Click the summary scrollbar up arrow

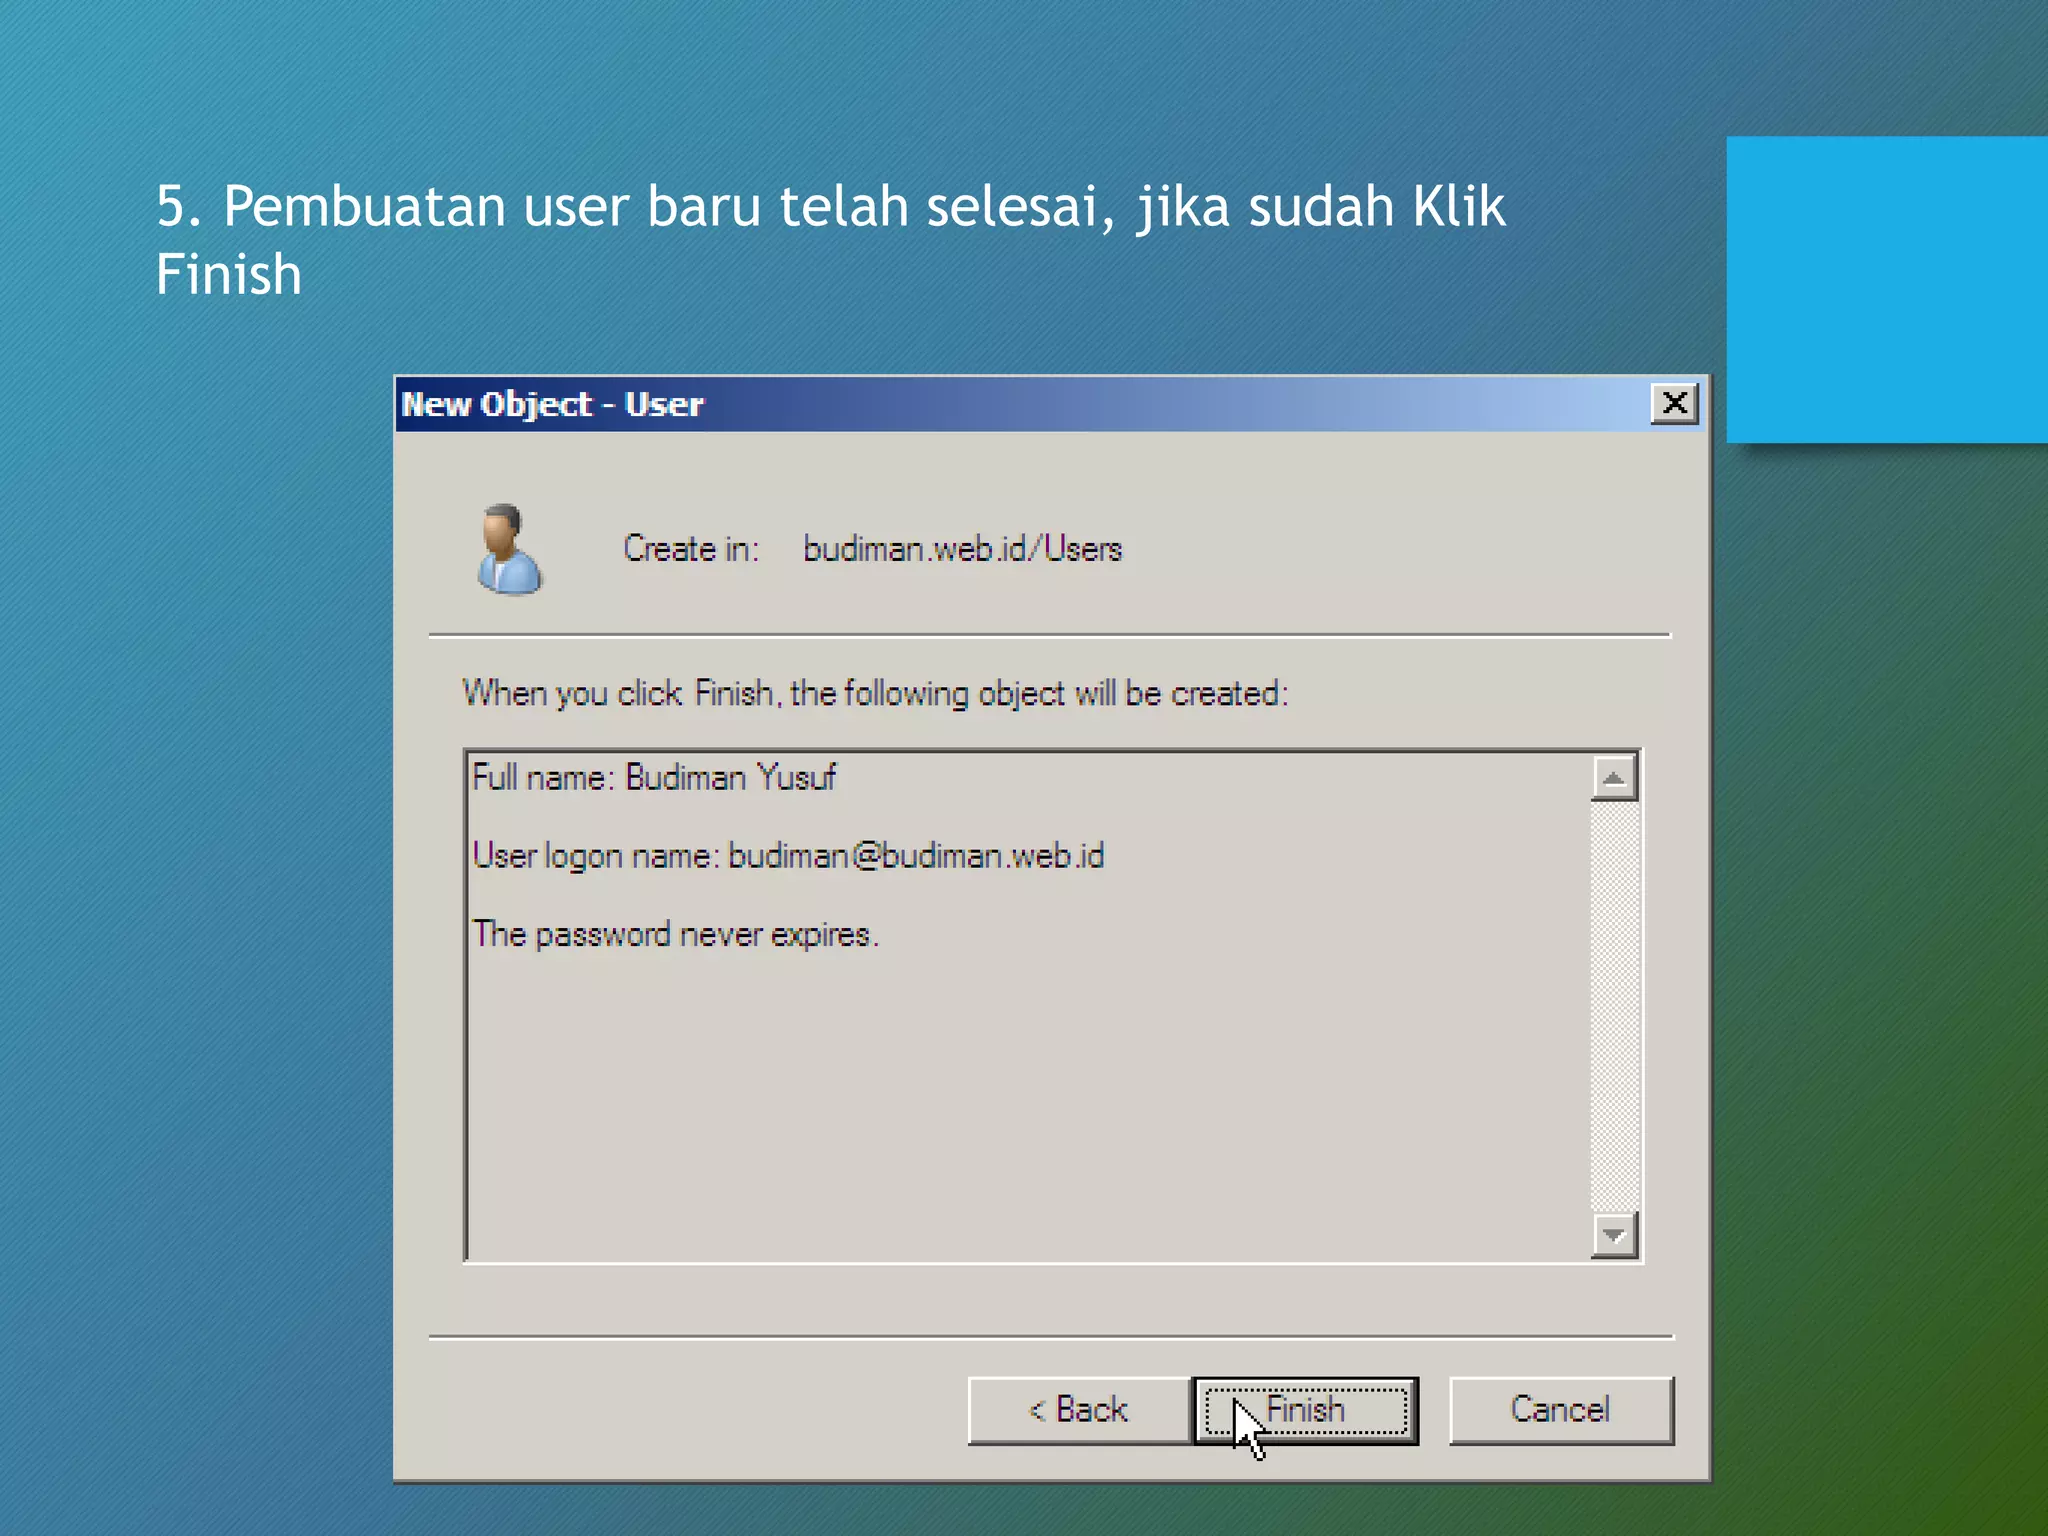[1614, 779]
